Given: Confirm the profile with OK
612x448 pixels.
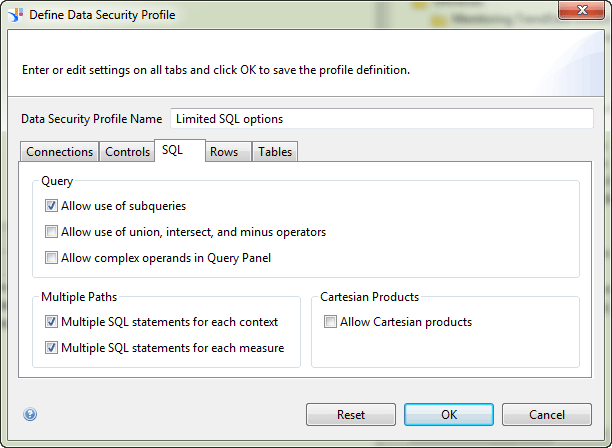Looking at the screenshot, I should pyautogui.click(x=449, y=414).
